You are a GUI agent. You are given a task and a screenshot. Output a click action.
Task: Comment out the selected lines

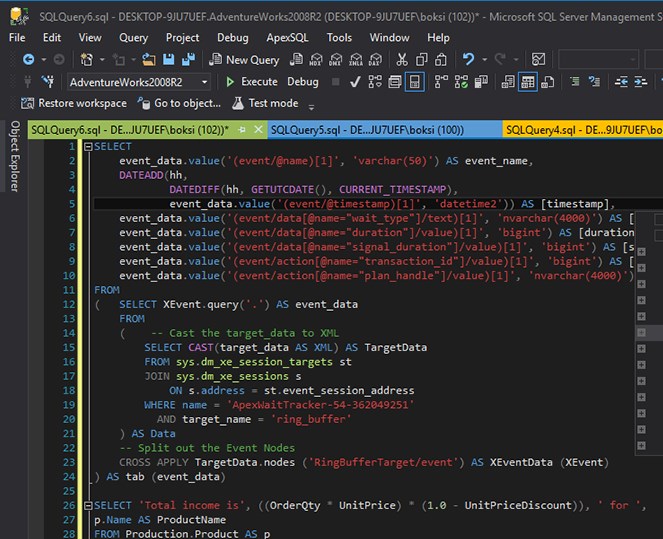pyautogui.click(x=575, y=82)
